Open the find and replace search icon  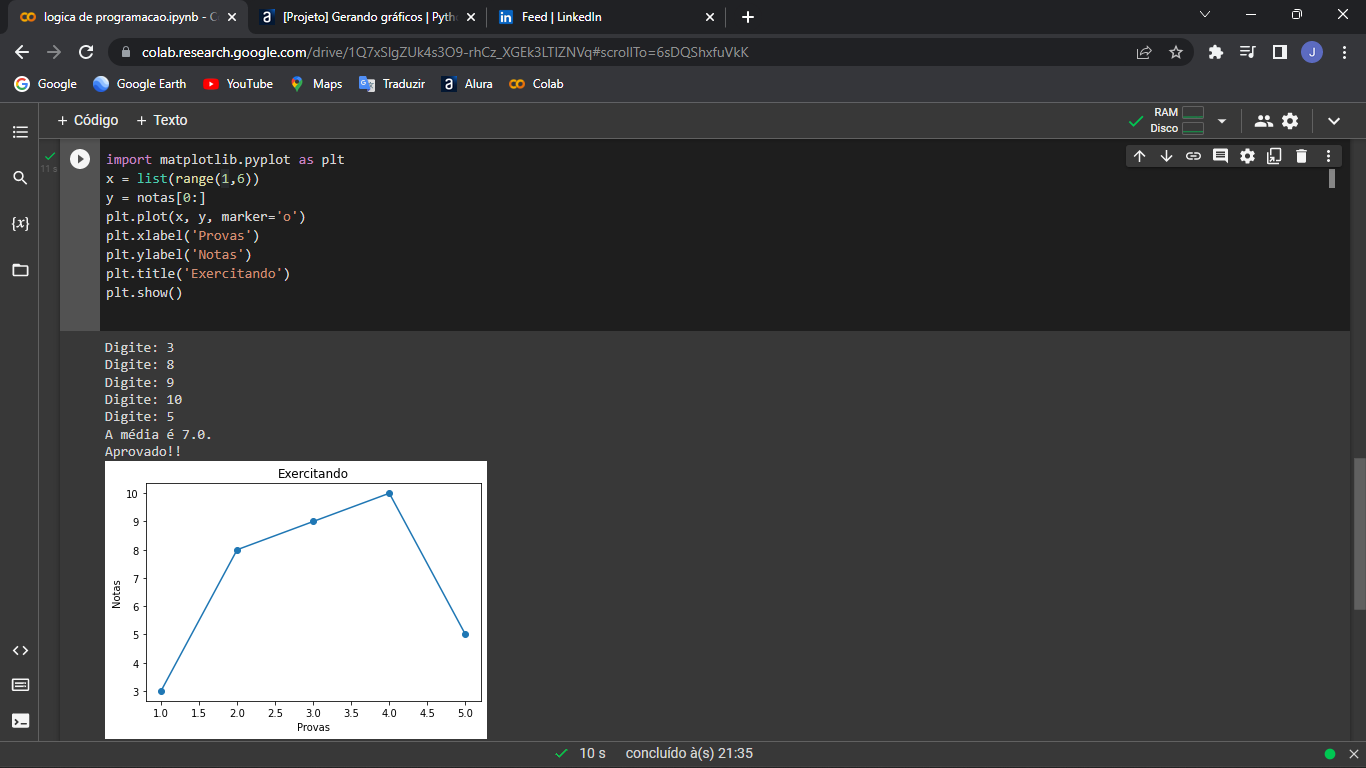coord(20,178)
